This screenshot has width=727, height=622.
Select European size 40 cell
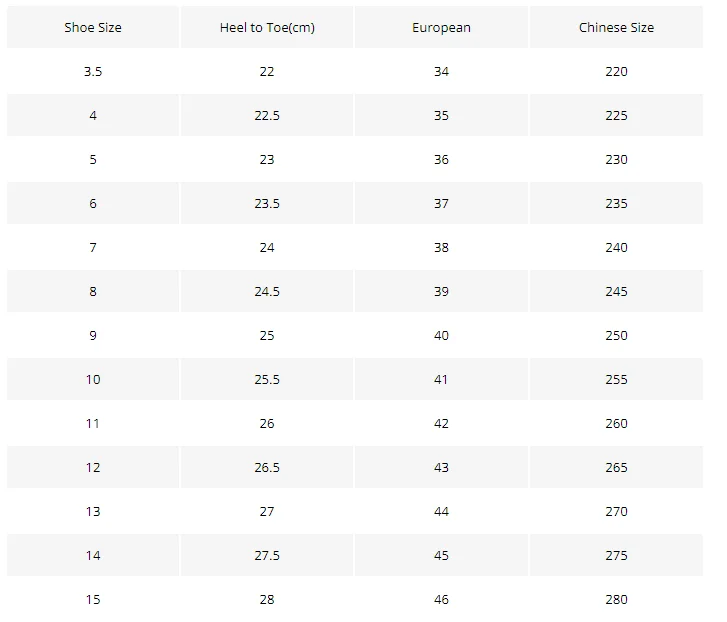click(441, 335)
